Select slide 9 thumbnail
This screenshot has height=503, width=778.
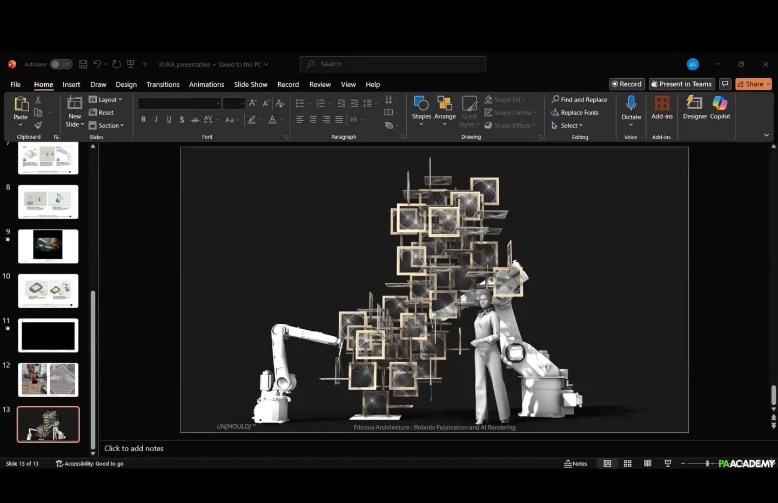47,245
